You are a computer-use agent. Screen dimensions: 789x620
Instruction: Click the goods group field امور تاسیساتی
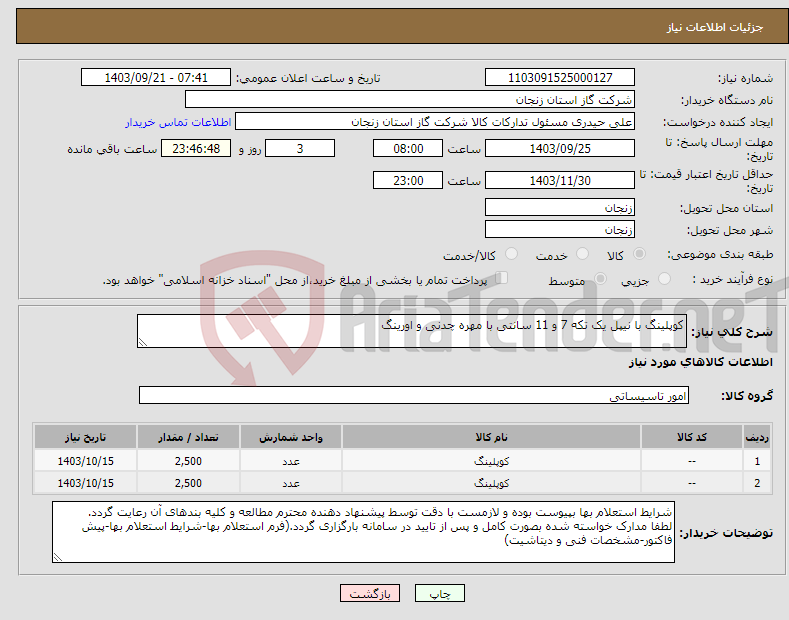(414, 396)
